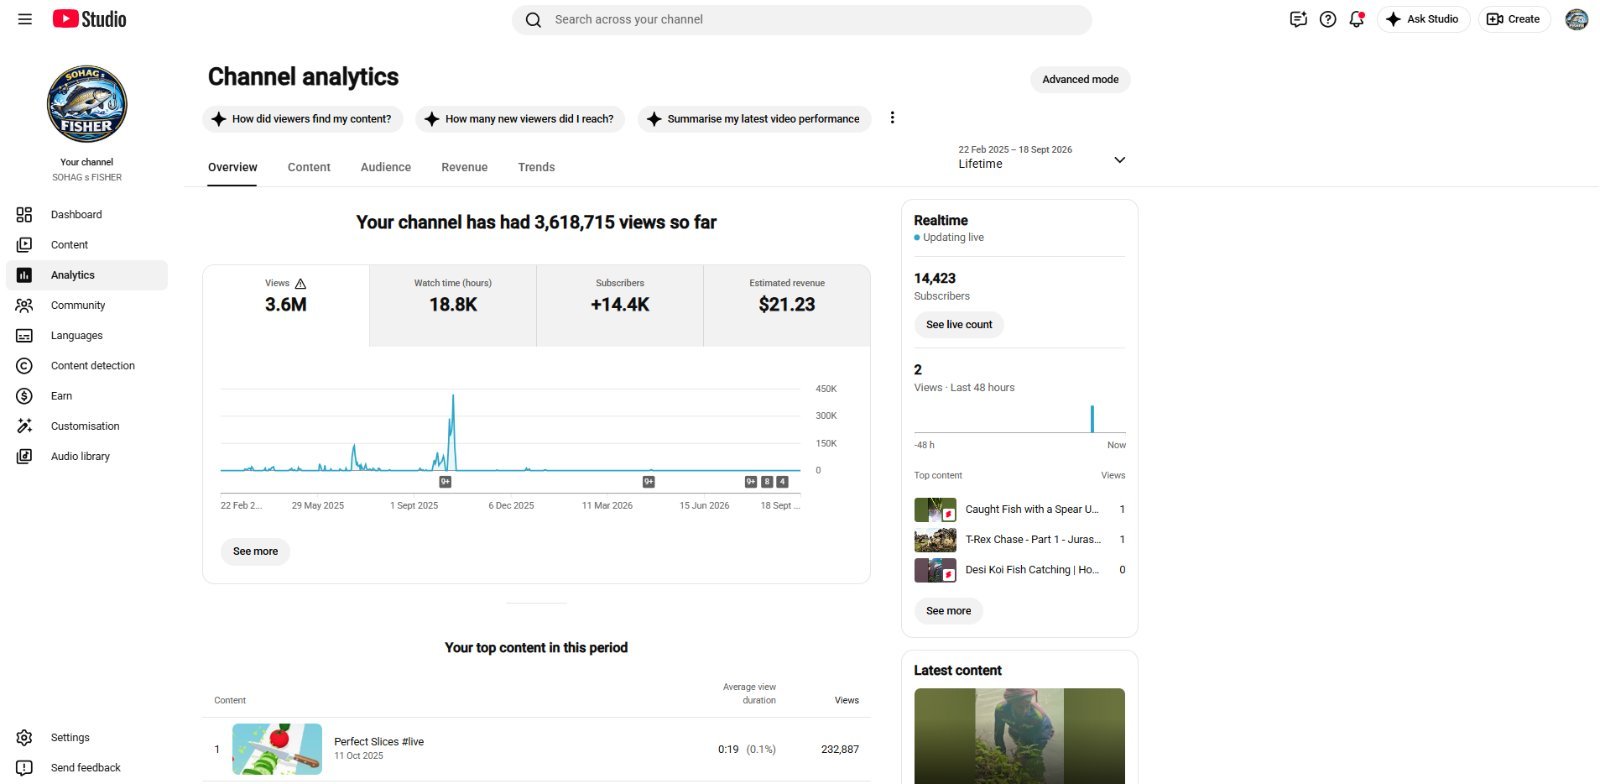Click the chart marker labelled 4

coord(782,482)
